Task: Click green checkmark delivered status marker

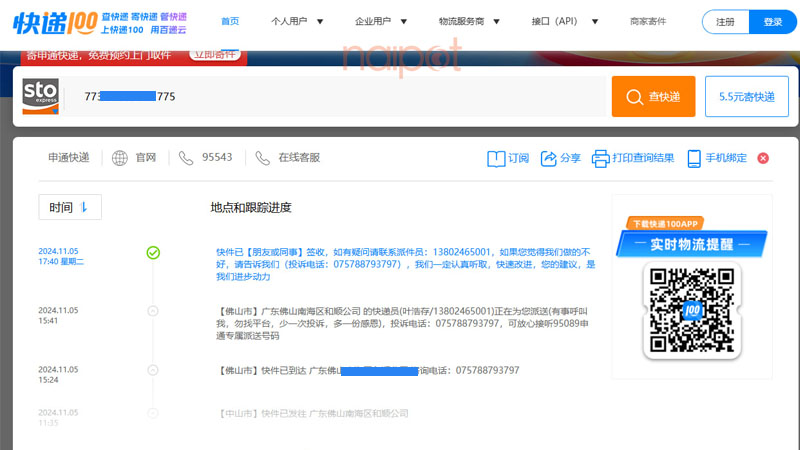Action: click(153, 252)
